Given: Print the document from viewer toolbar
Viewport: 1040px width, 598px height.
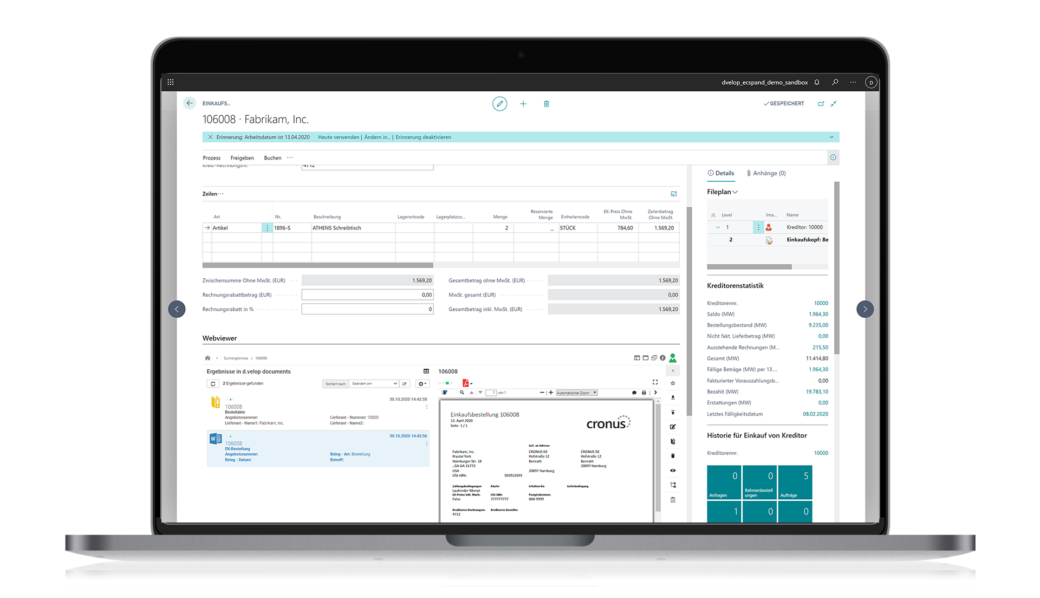Looking at the screenshot, I should click(643, 392).
